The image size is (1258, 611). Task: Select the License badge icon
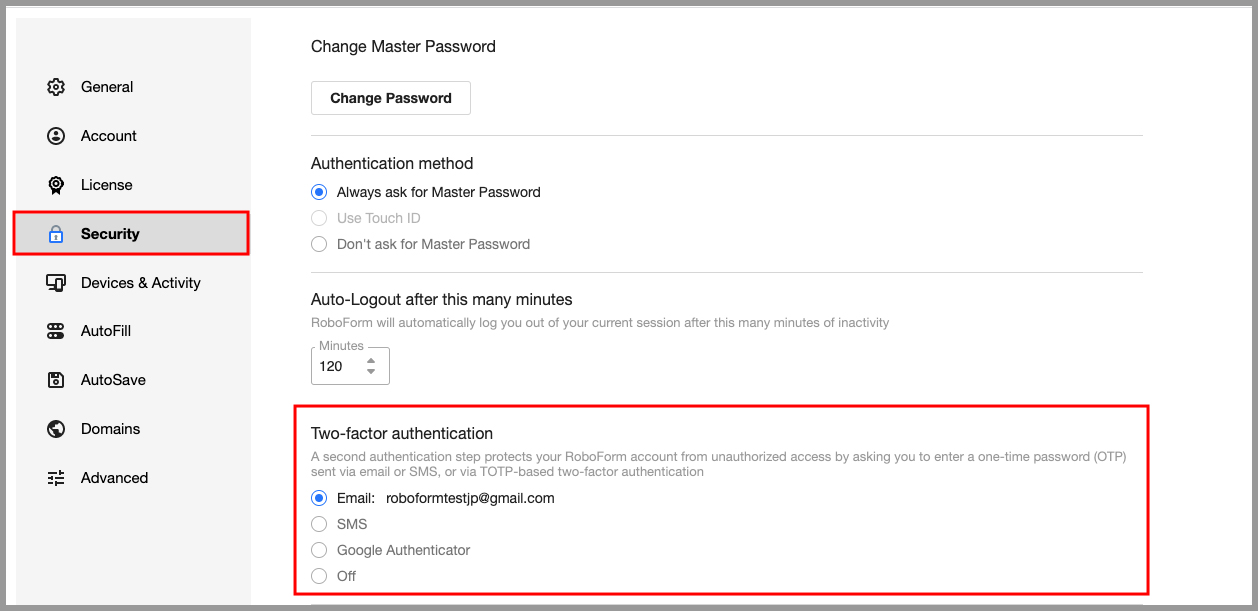56,185
